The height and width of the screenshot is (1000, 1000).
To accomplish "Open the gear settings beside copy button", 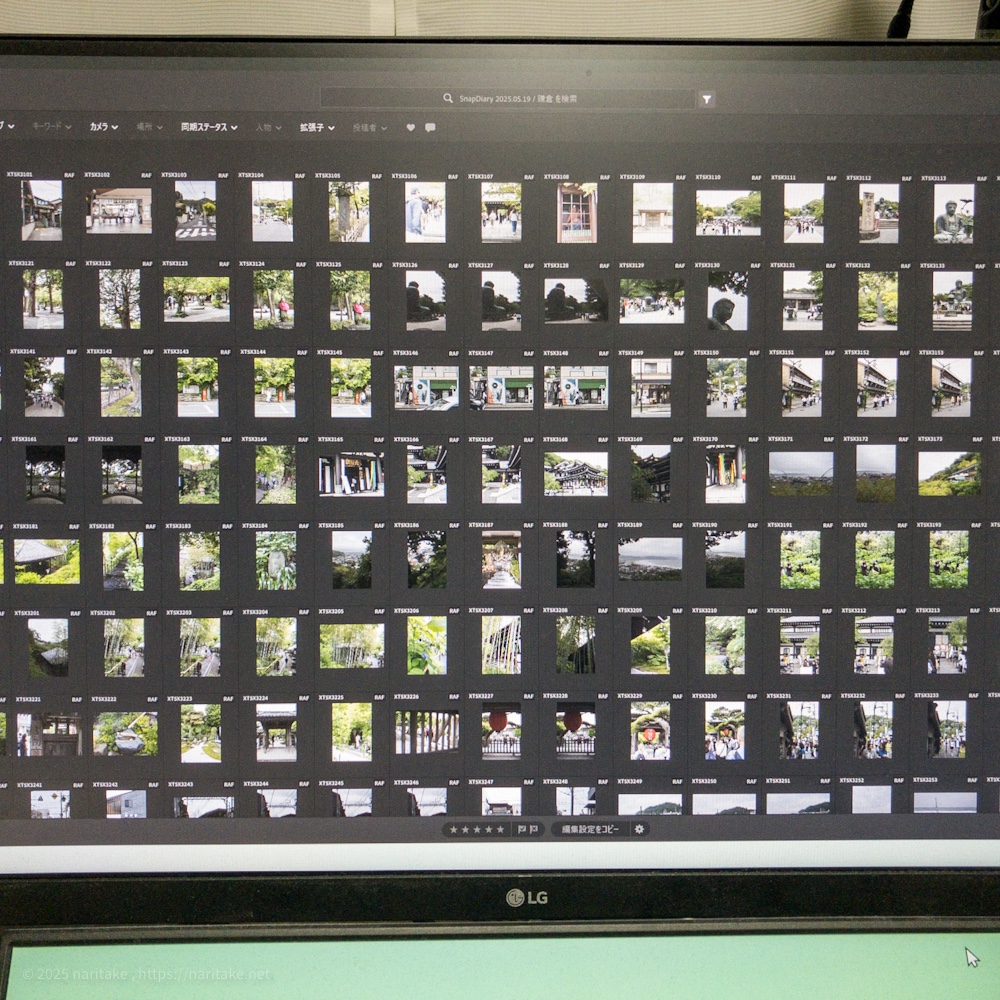I will click(x=640, y=829).
